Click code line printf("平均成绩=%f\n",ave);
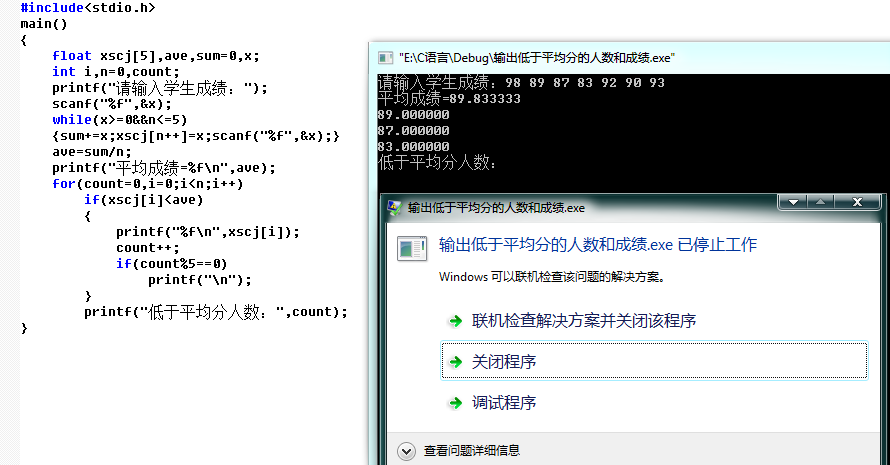The image size is (890, 465). tap(163, 167)
